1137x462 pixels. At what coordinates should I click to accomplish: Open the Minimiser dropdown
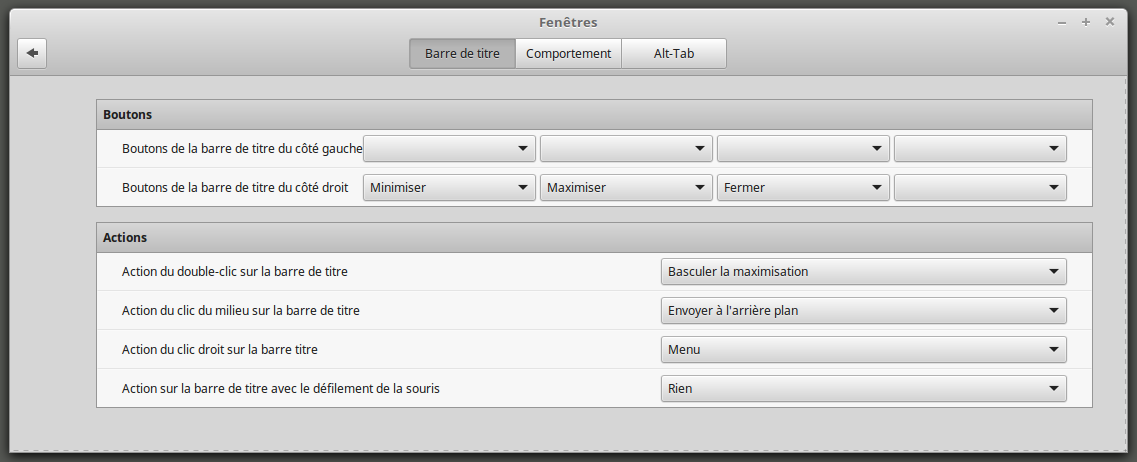click(x=449, y=188)
